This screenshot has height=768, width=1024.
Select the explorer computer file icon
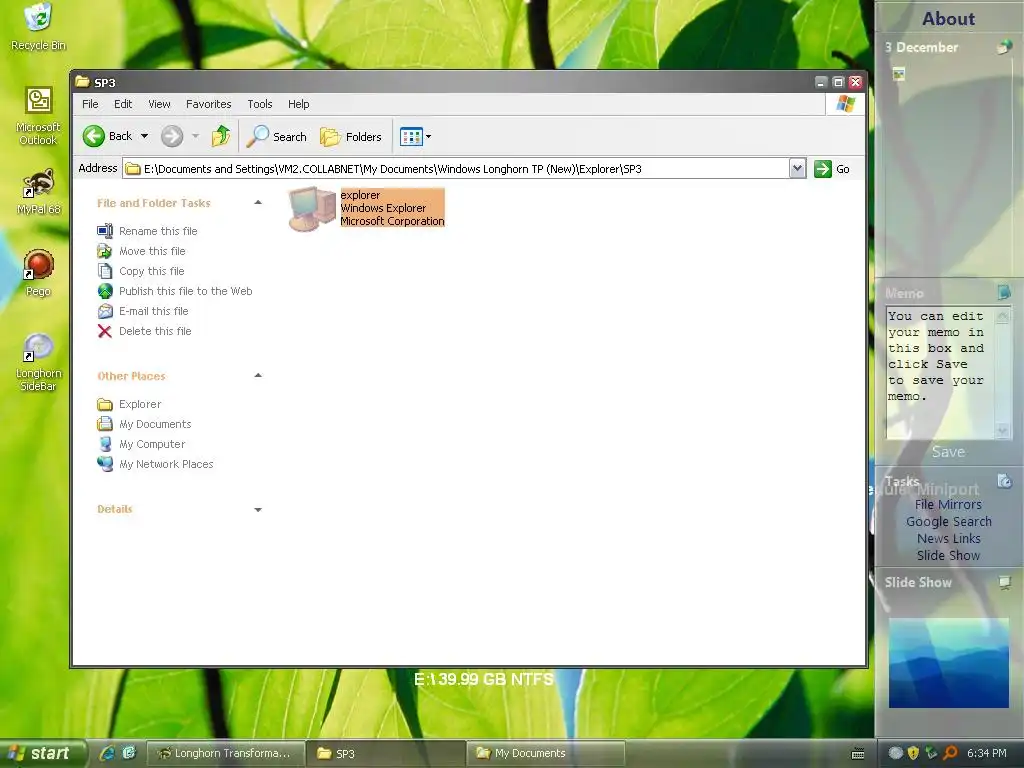(312, 208)
